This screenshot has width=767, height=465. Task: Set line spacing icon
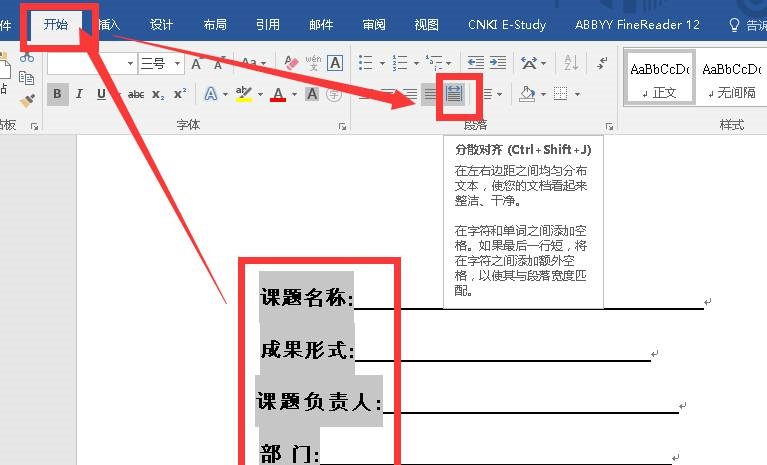(487, 93)
